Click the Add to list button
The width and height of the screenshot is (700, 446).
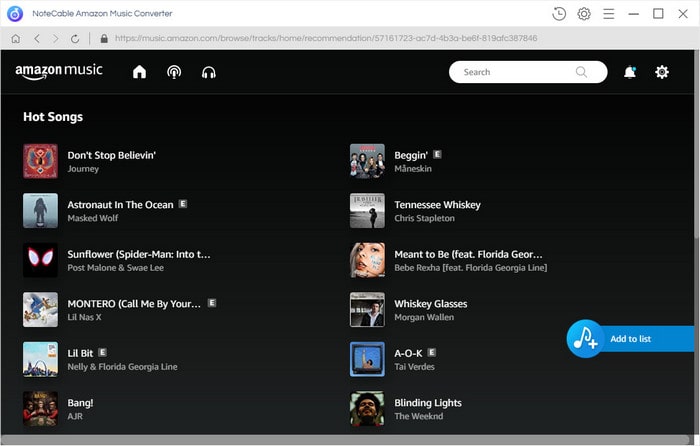630,338
